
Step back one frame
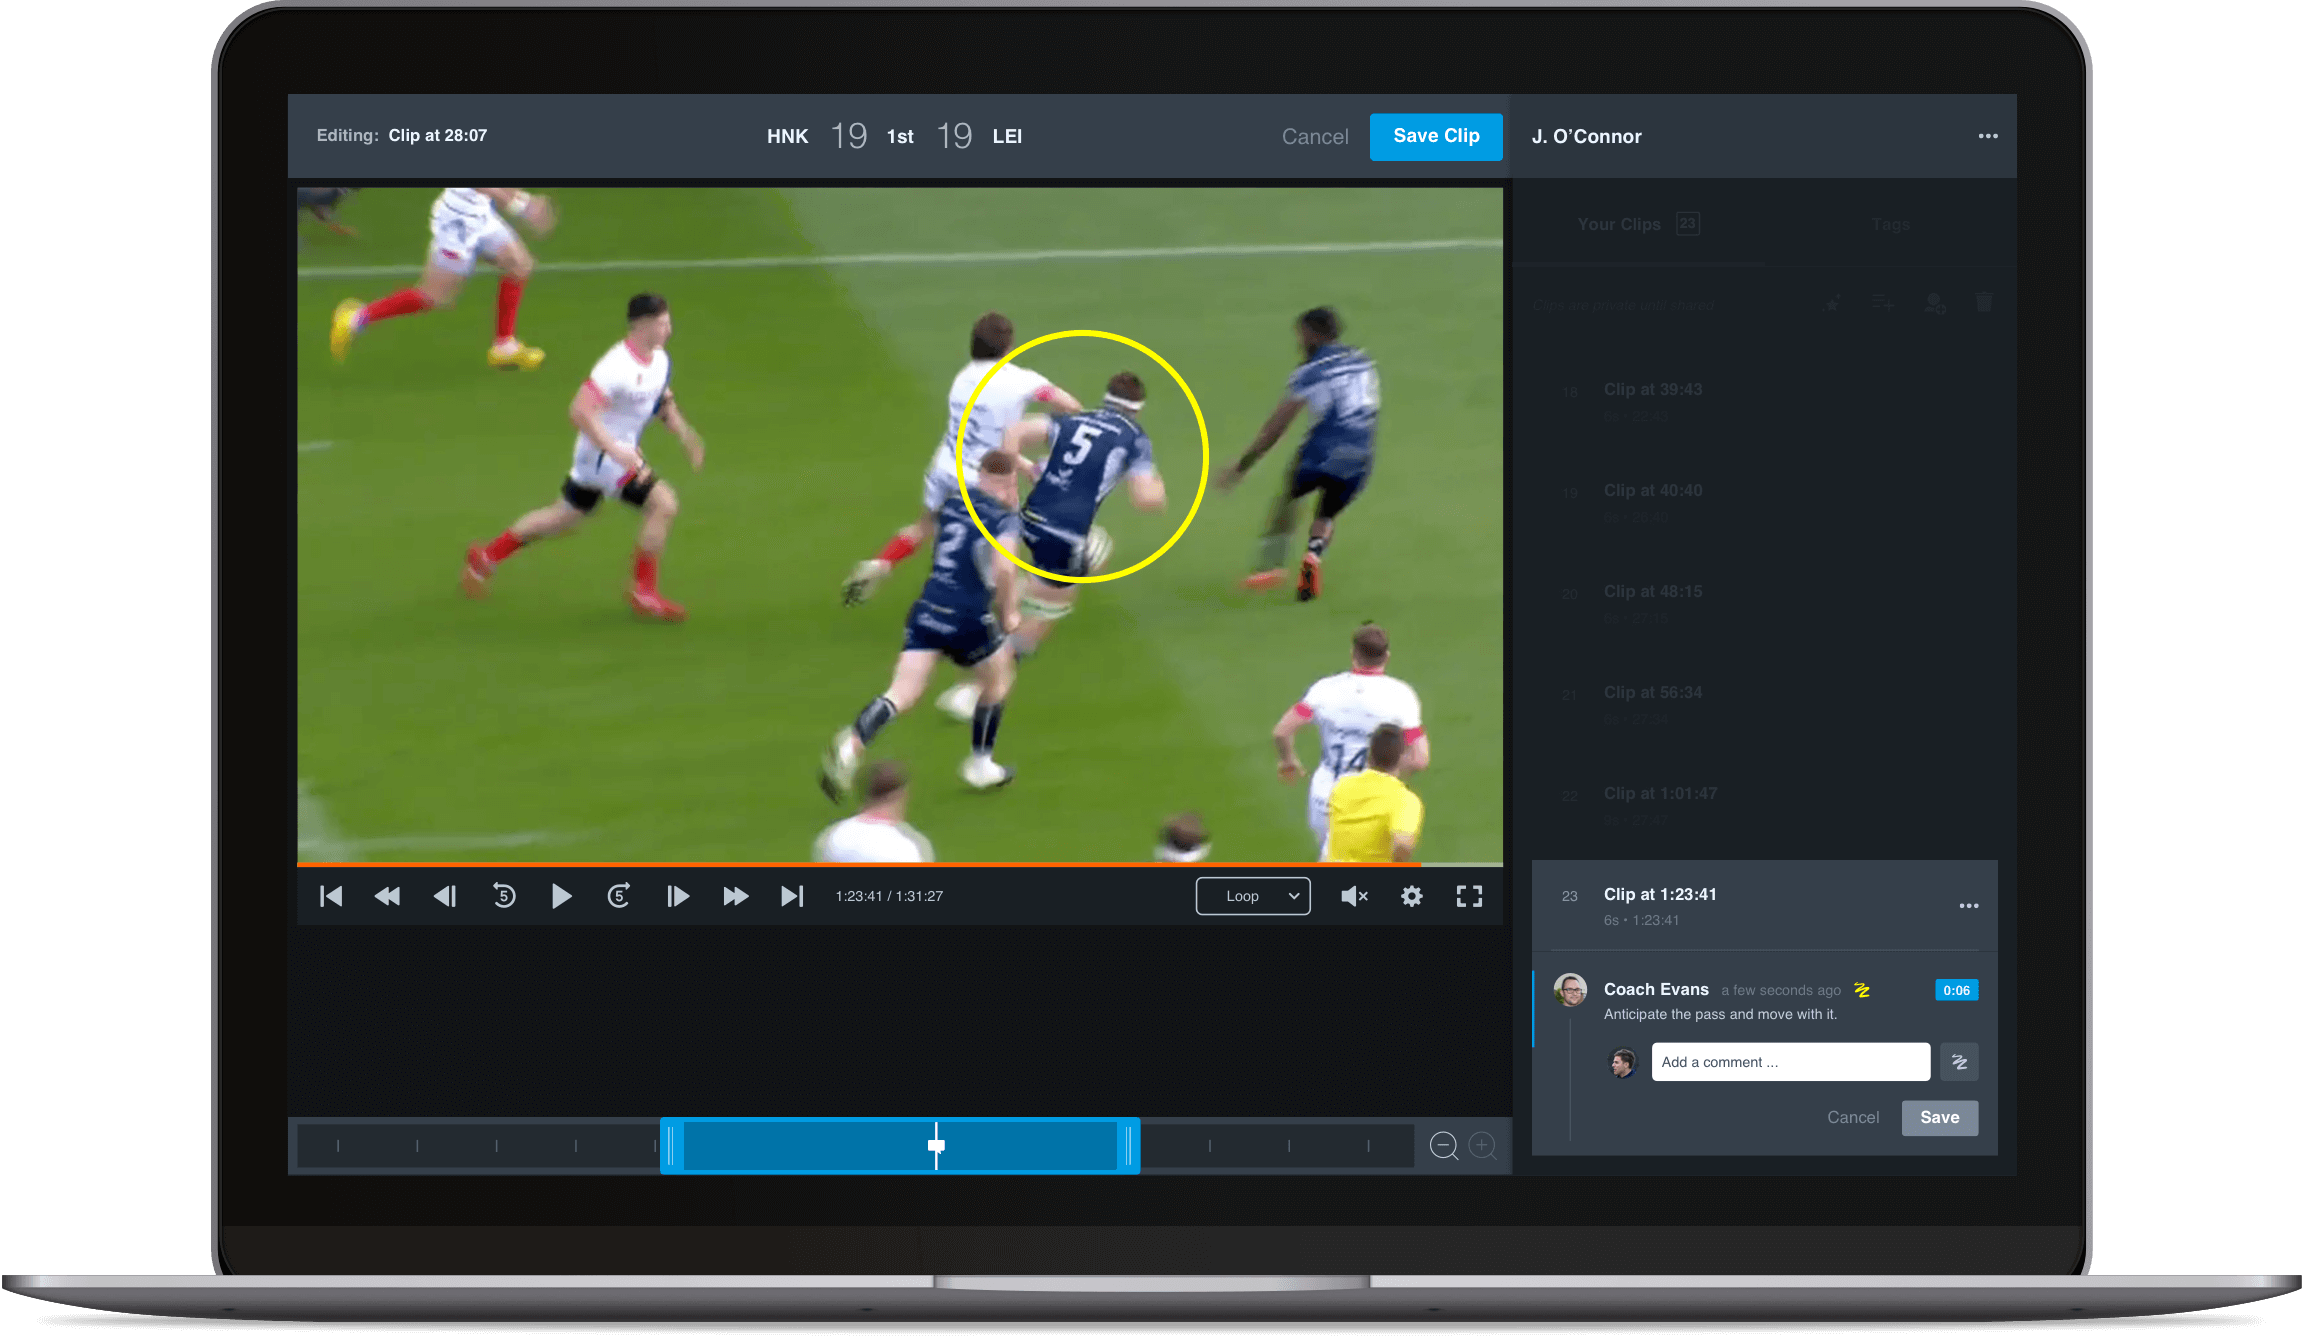445,896
